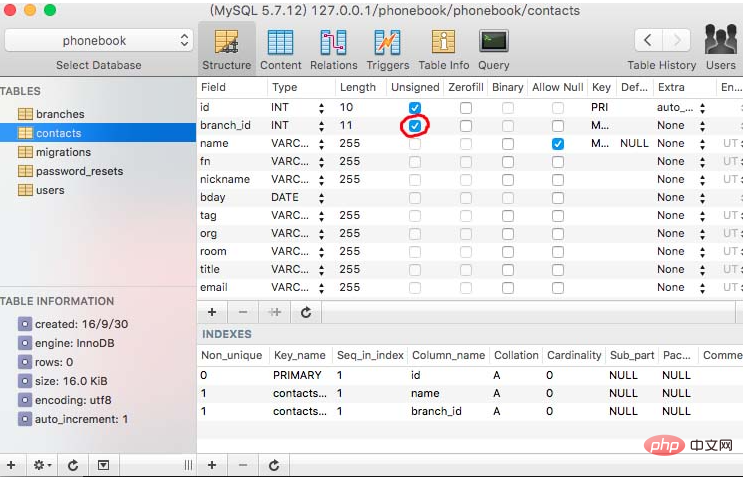Toggle Unsigned checkbox for the id field
This screenshot has height=478, width=743.
coord(415,108)
